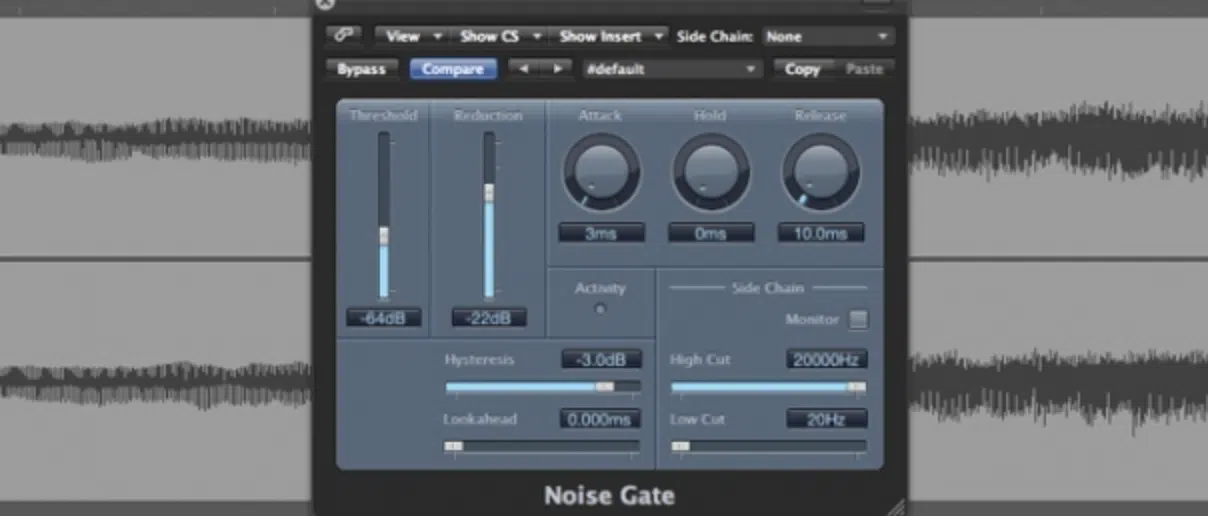The height and width of the screenshot is (516, 1208).
Task: Click the 0ms Hold value field
Action: pos(711,233)
